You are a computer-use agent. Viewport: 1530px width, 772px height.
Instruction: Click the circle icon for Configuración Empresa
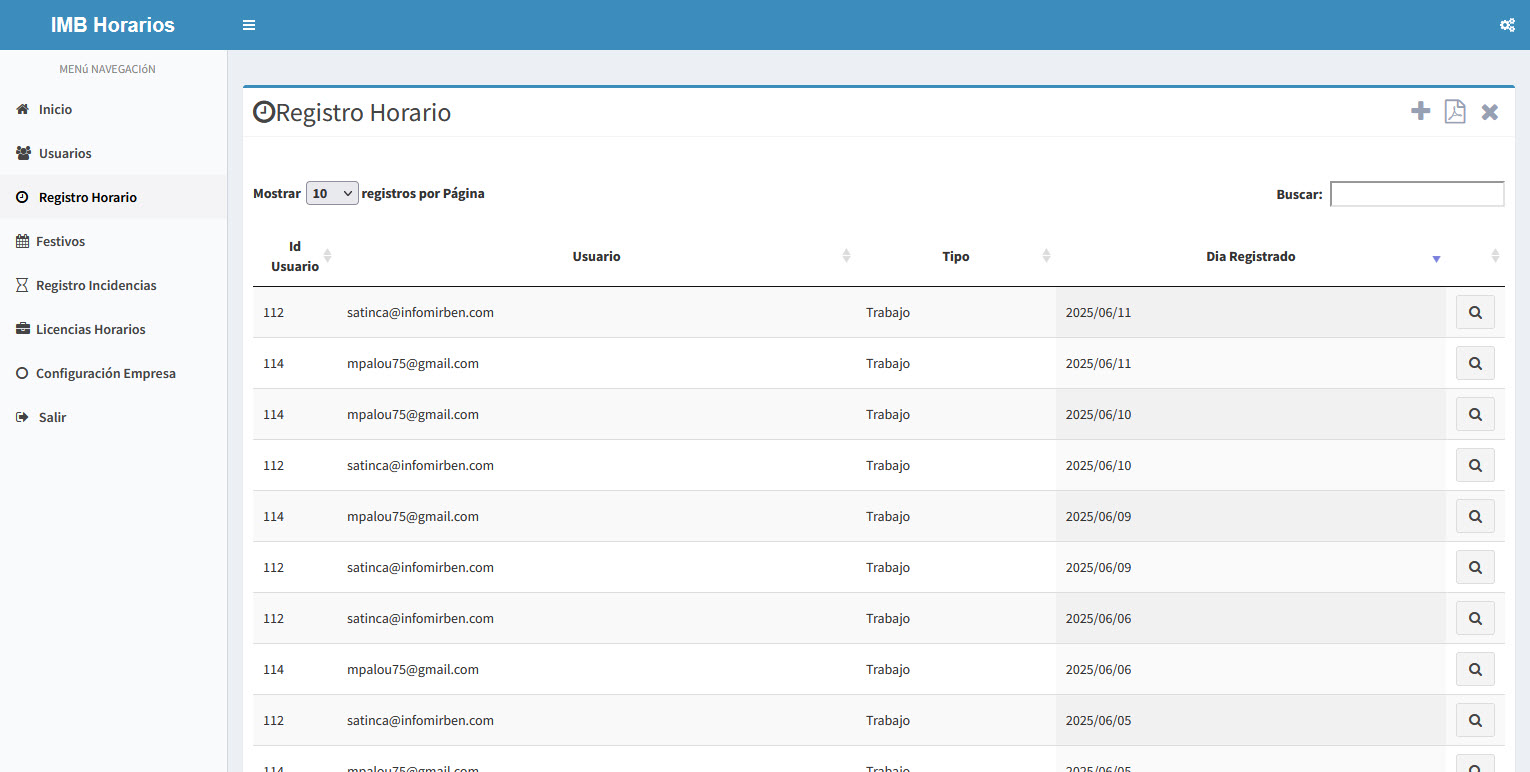pyautogui.click(x=22, y=373)
